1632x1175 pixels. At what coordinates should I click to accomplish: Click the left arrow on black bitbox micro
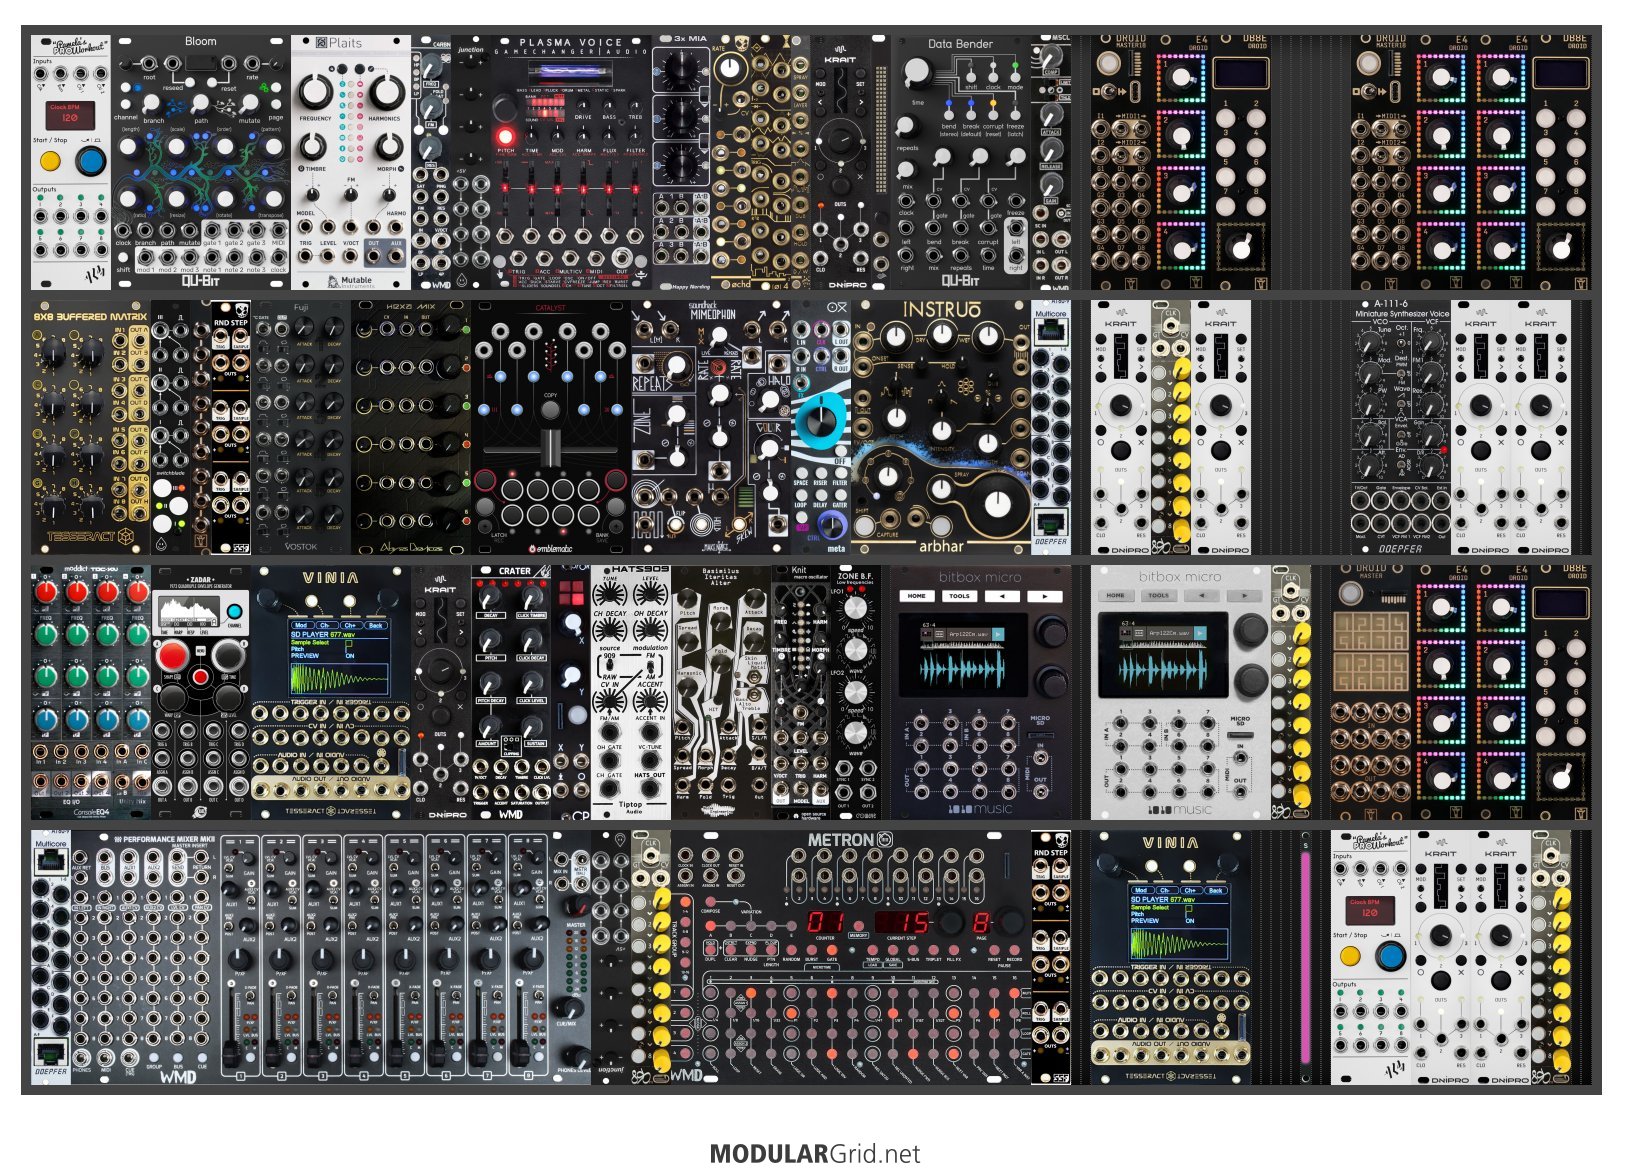pos(1003,596)
